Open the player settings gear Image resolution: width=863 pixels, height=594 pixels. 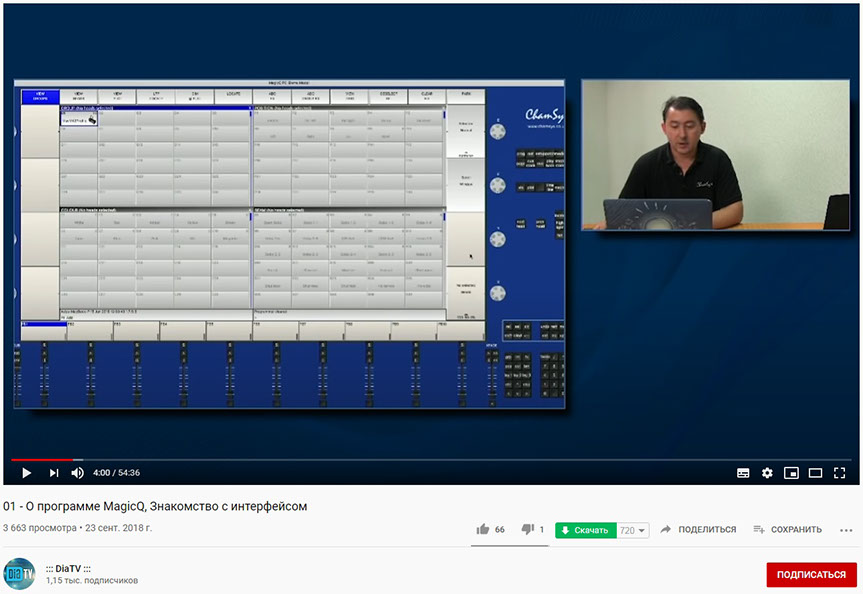[x=767, y=473]
